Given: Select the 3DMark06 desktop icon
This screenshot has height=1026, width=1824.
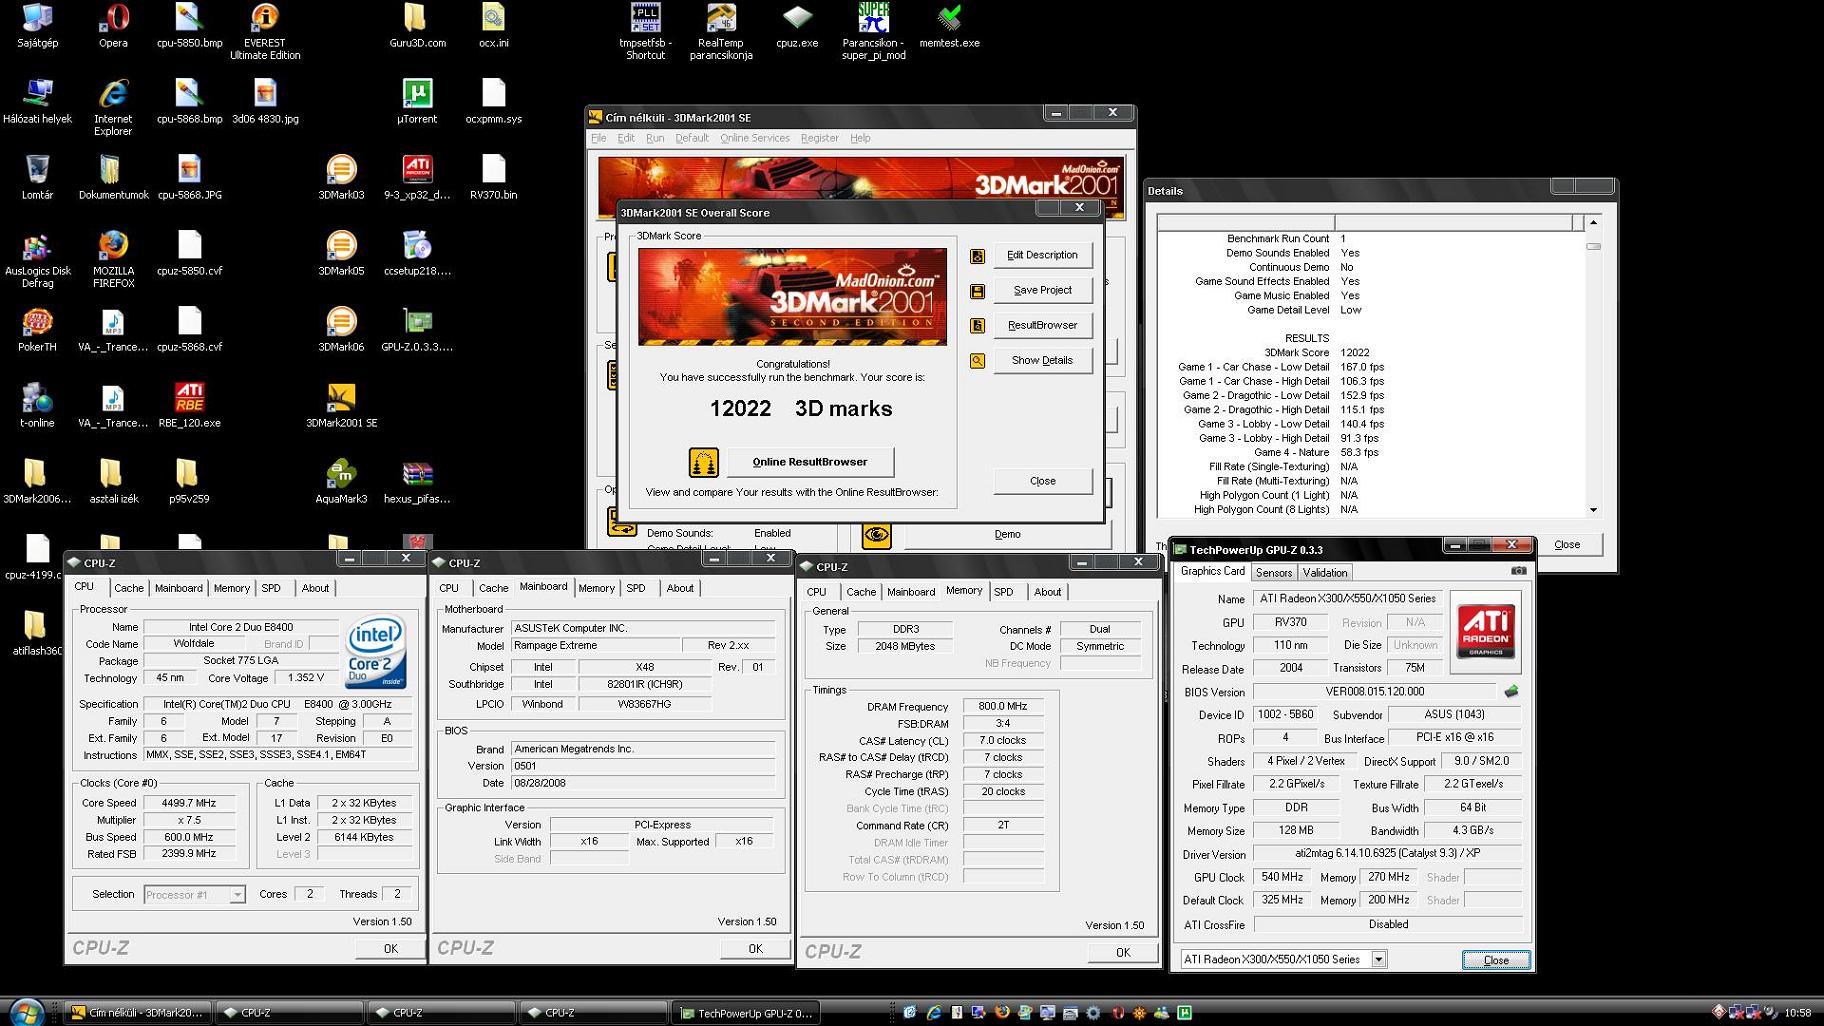Looking at the screenshot, I should [x=341, y=329].
